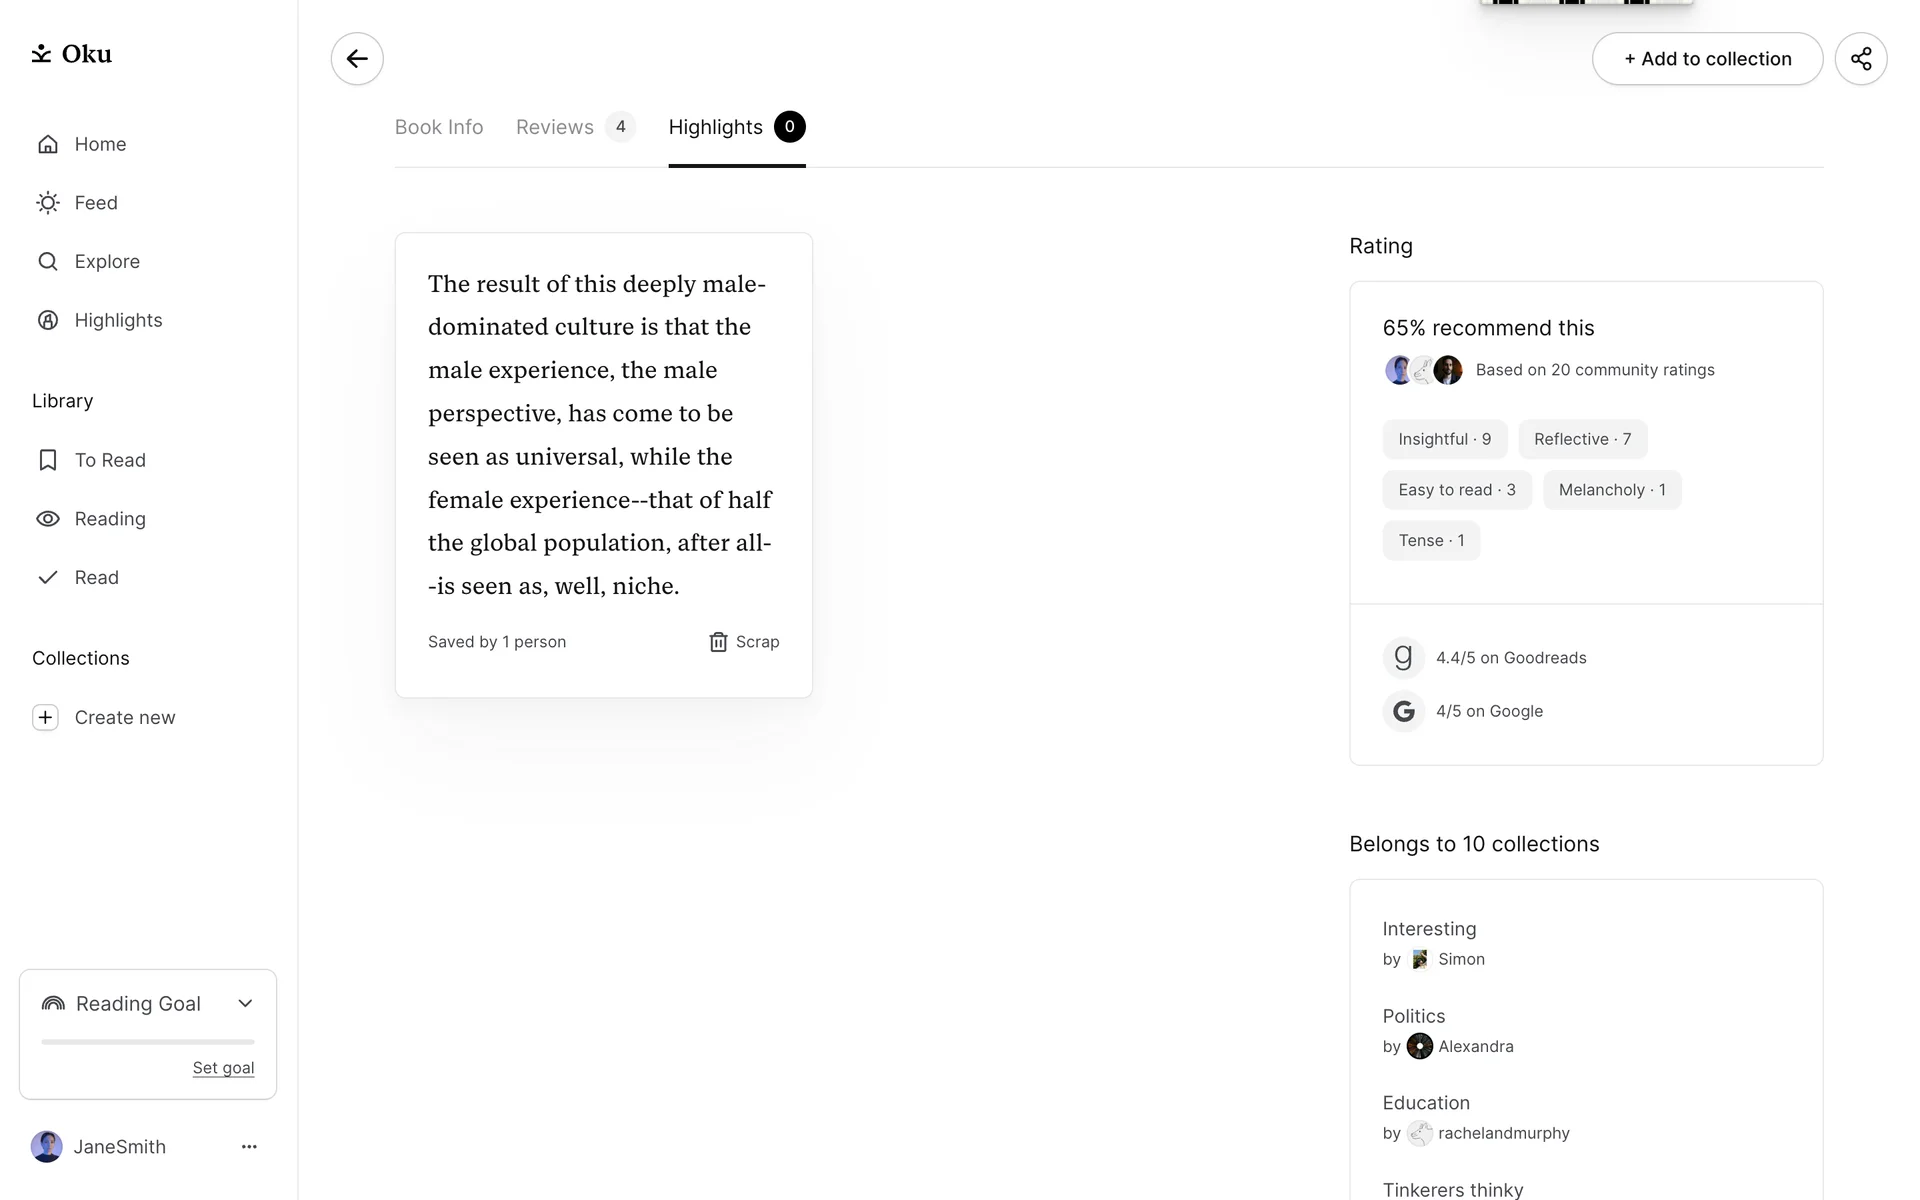Open the Goodreads rating entry
Image resolution: width=1920 pixels, height=1200 pixels.
1510,658
